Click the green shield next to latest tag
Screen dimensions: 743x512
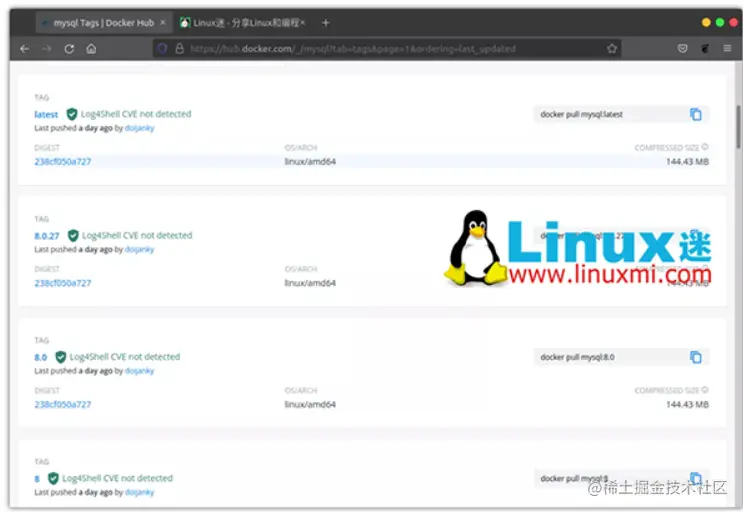click(72, 114)
